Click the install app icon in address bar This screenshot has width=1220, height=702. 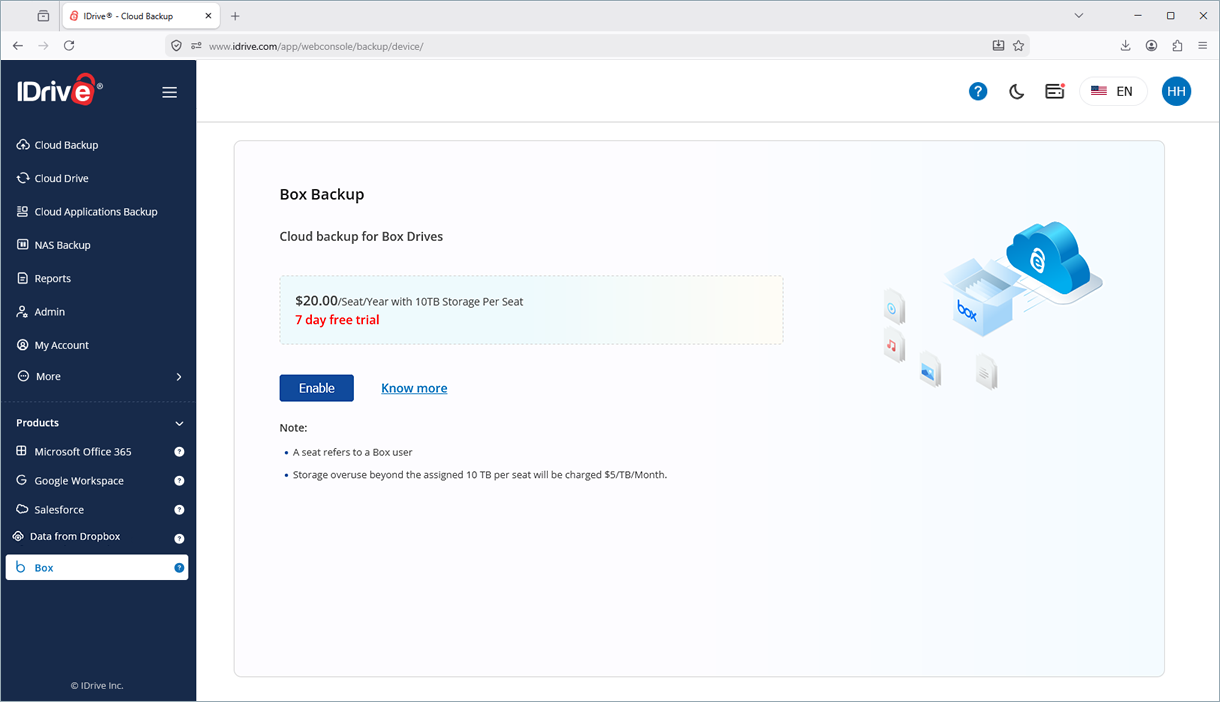click(998, 46)
